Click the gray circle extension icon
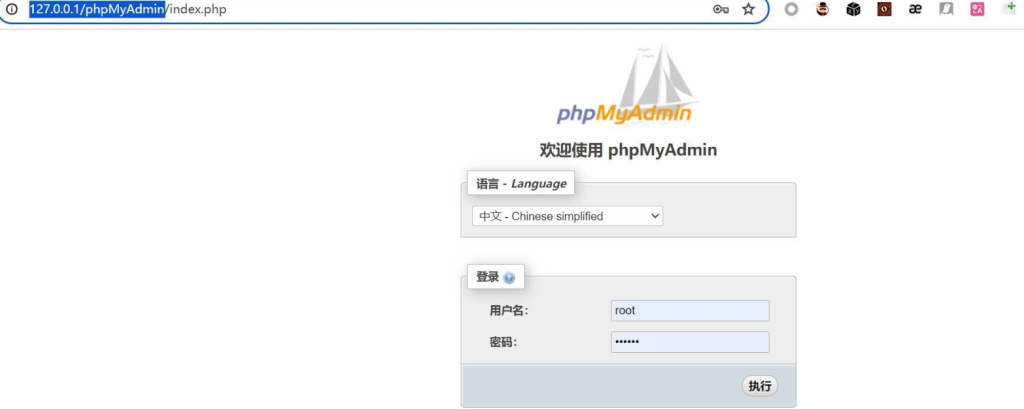 791,9
